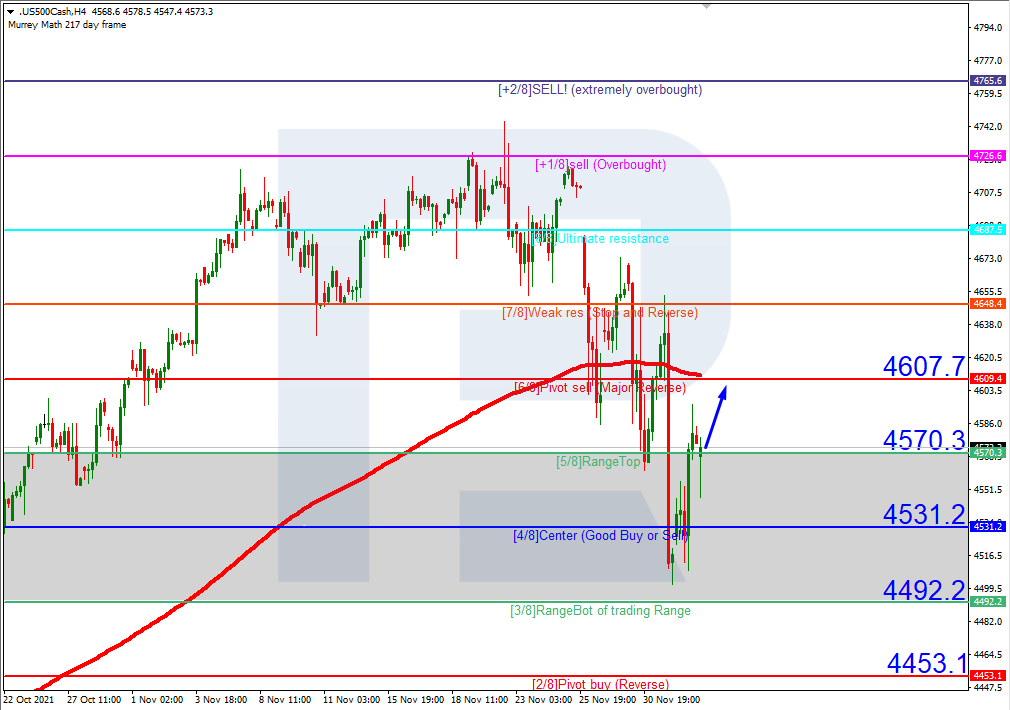Click the [2/8]Pivot buy (Reverse) label

[x=600, y=684]
